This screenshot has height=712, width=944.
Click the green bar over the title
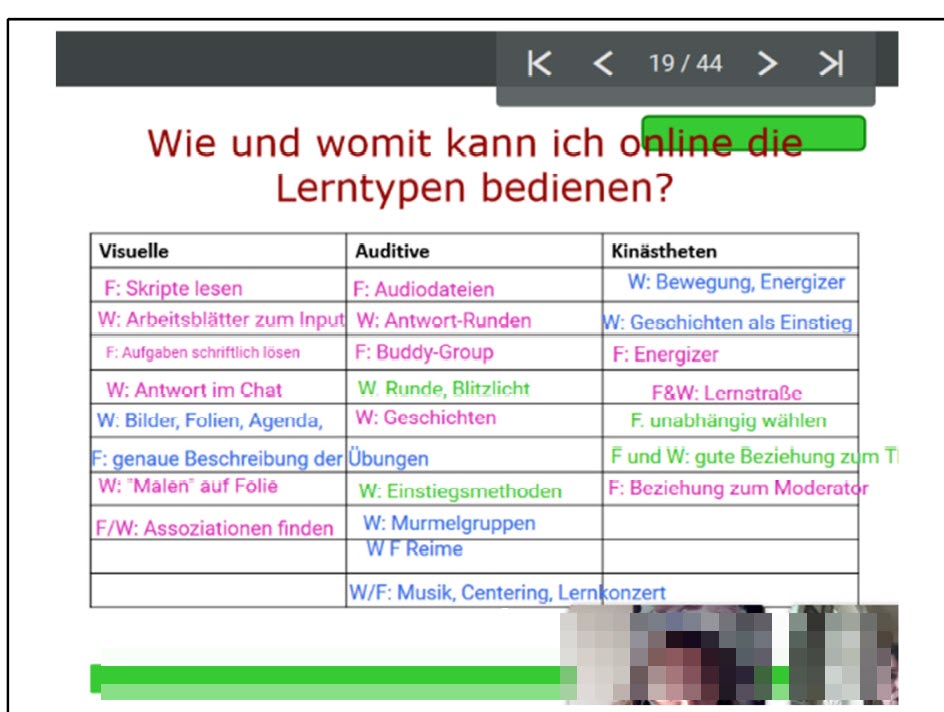[x=754, y=133]
